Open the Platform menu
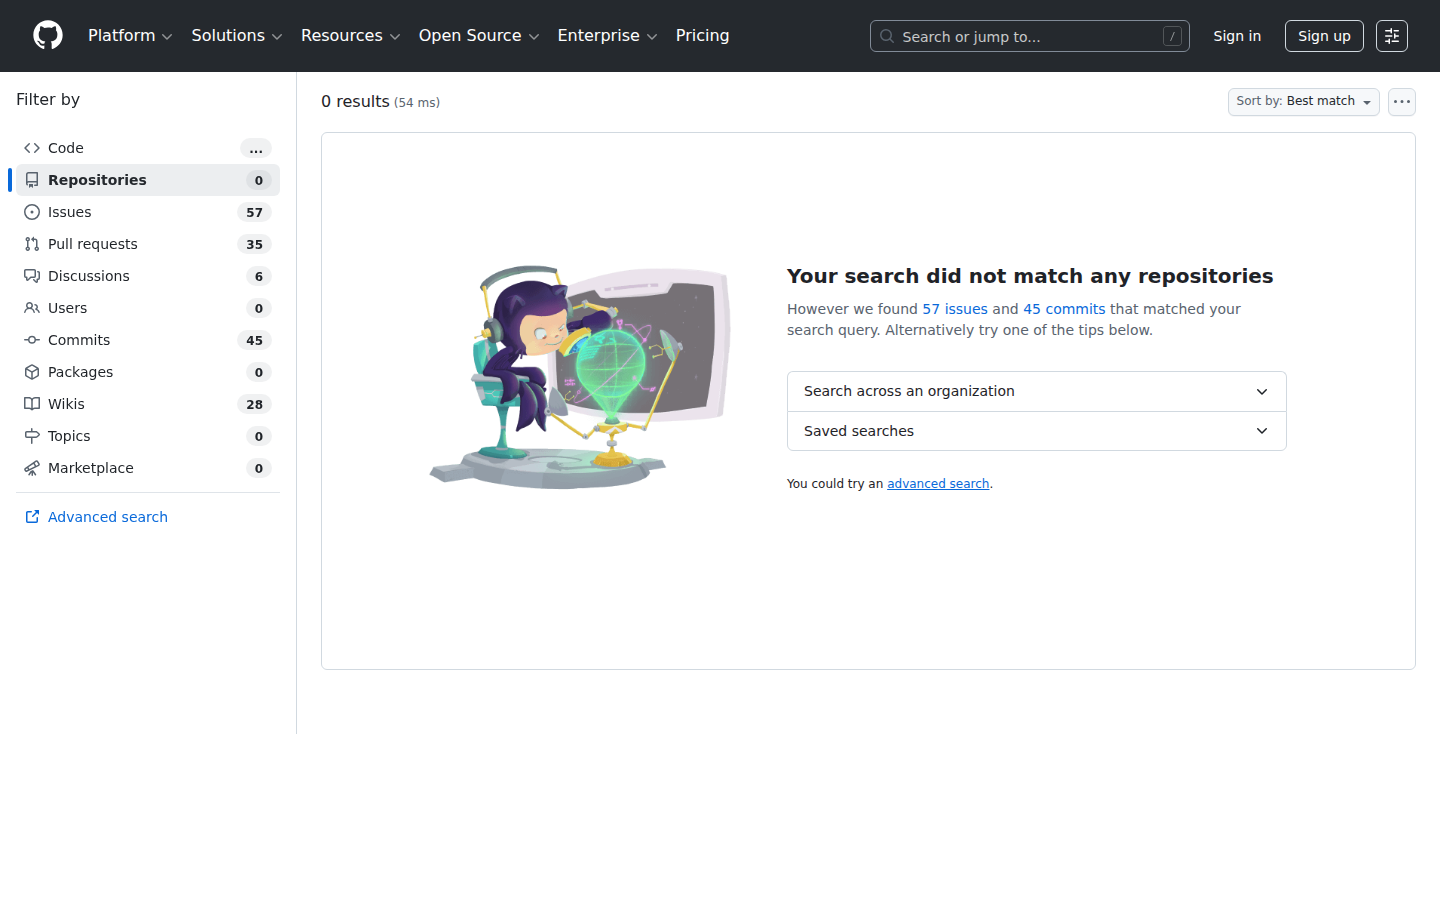The width and height of the screenshot is (1440, 900). click(x=130, y=36)
